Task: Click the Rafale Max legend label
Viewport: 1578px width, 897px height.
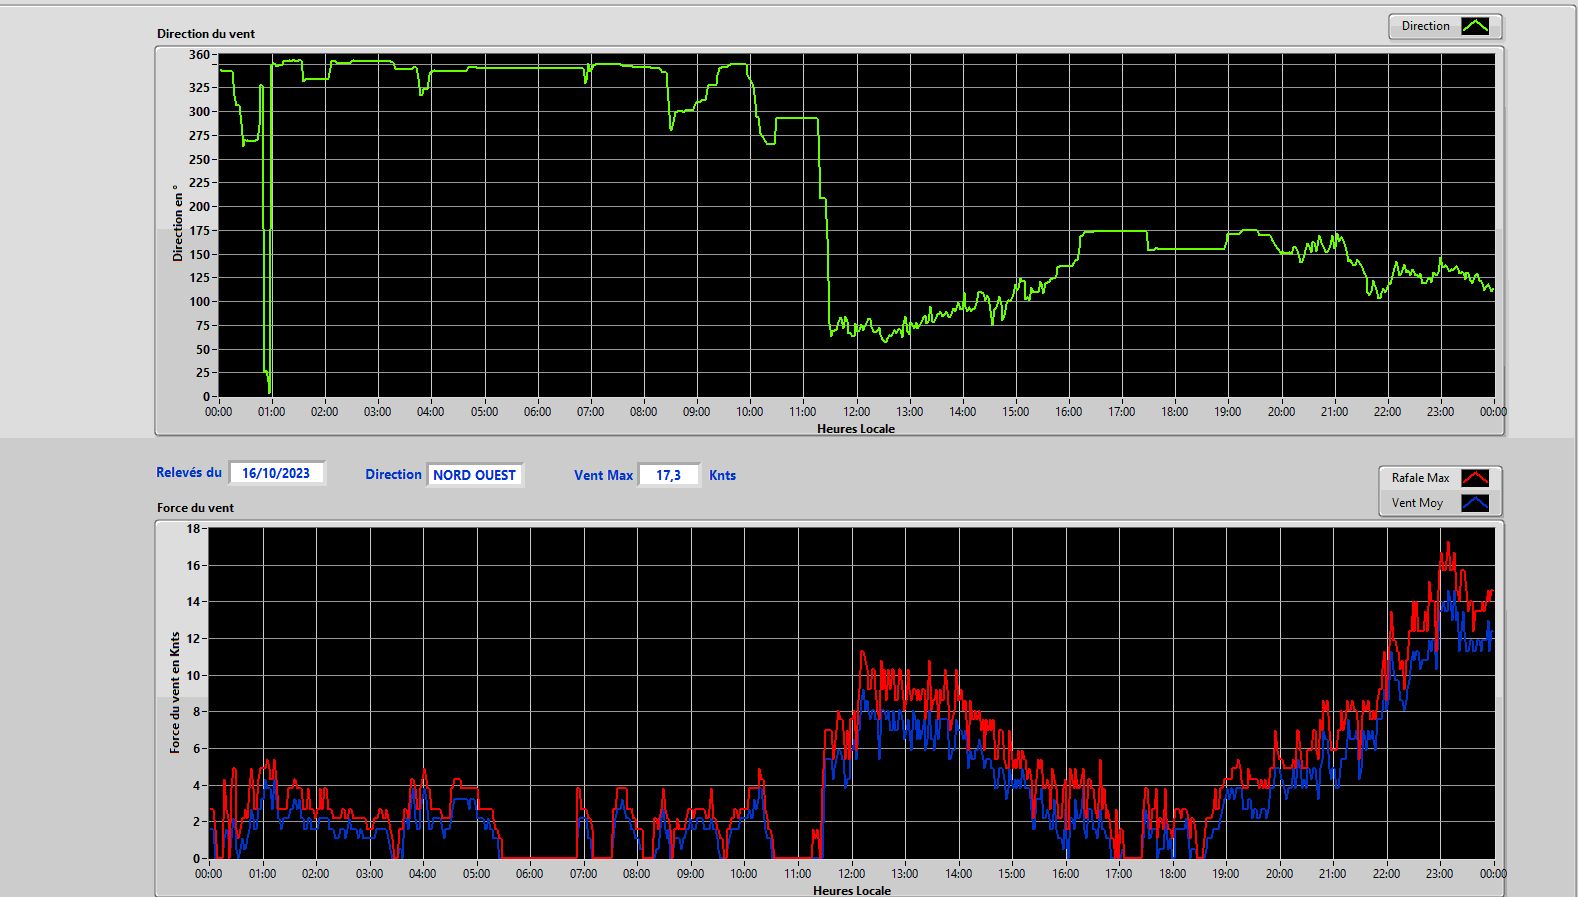Action: click(1420, 478)
